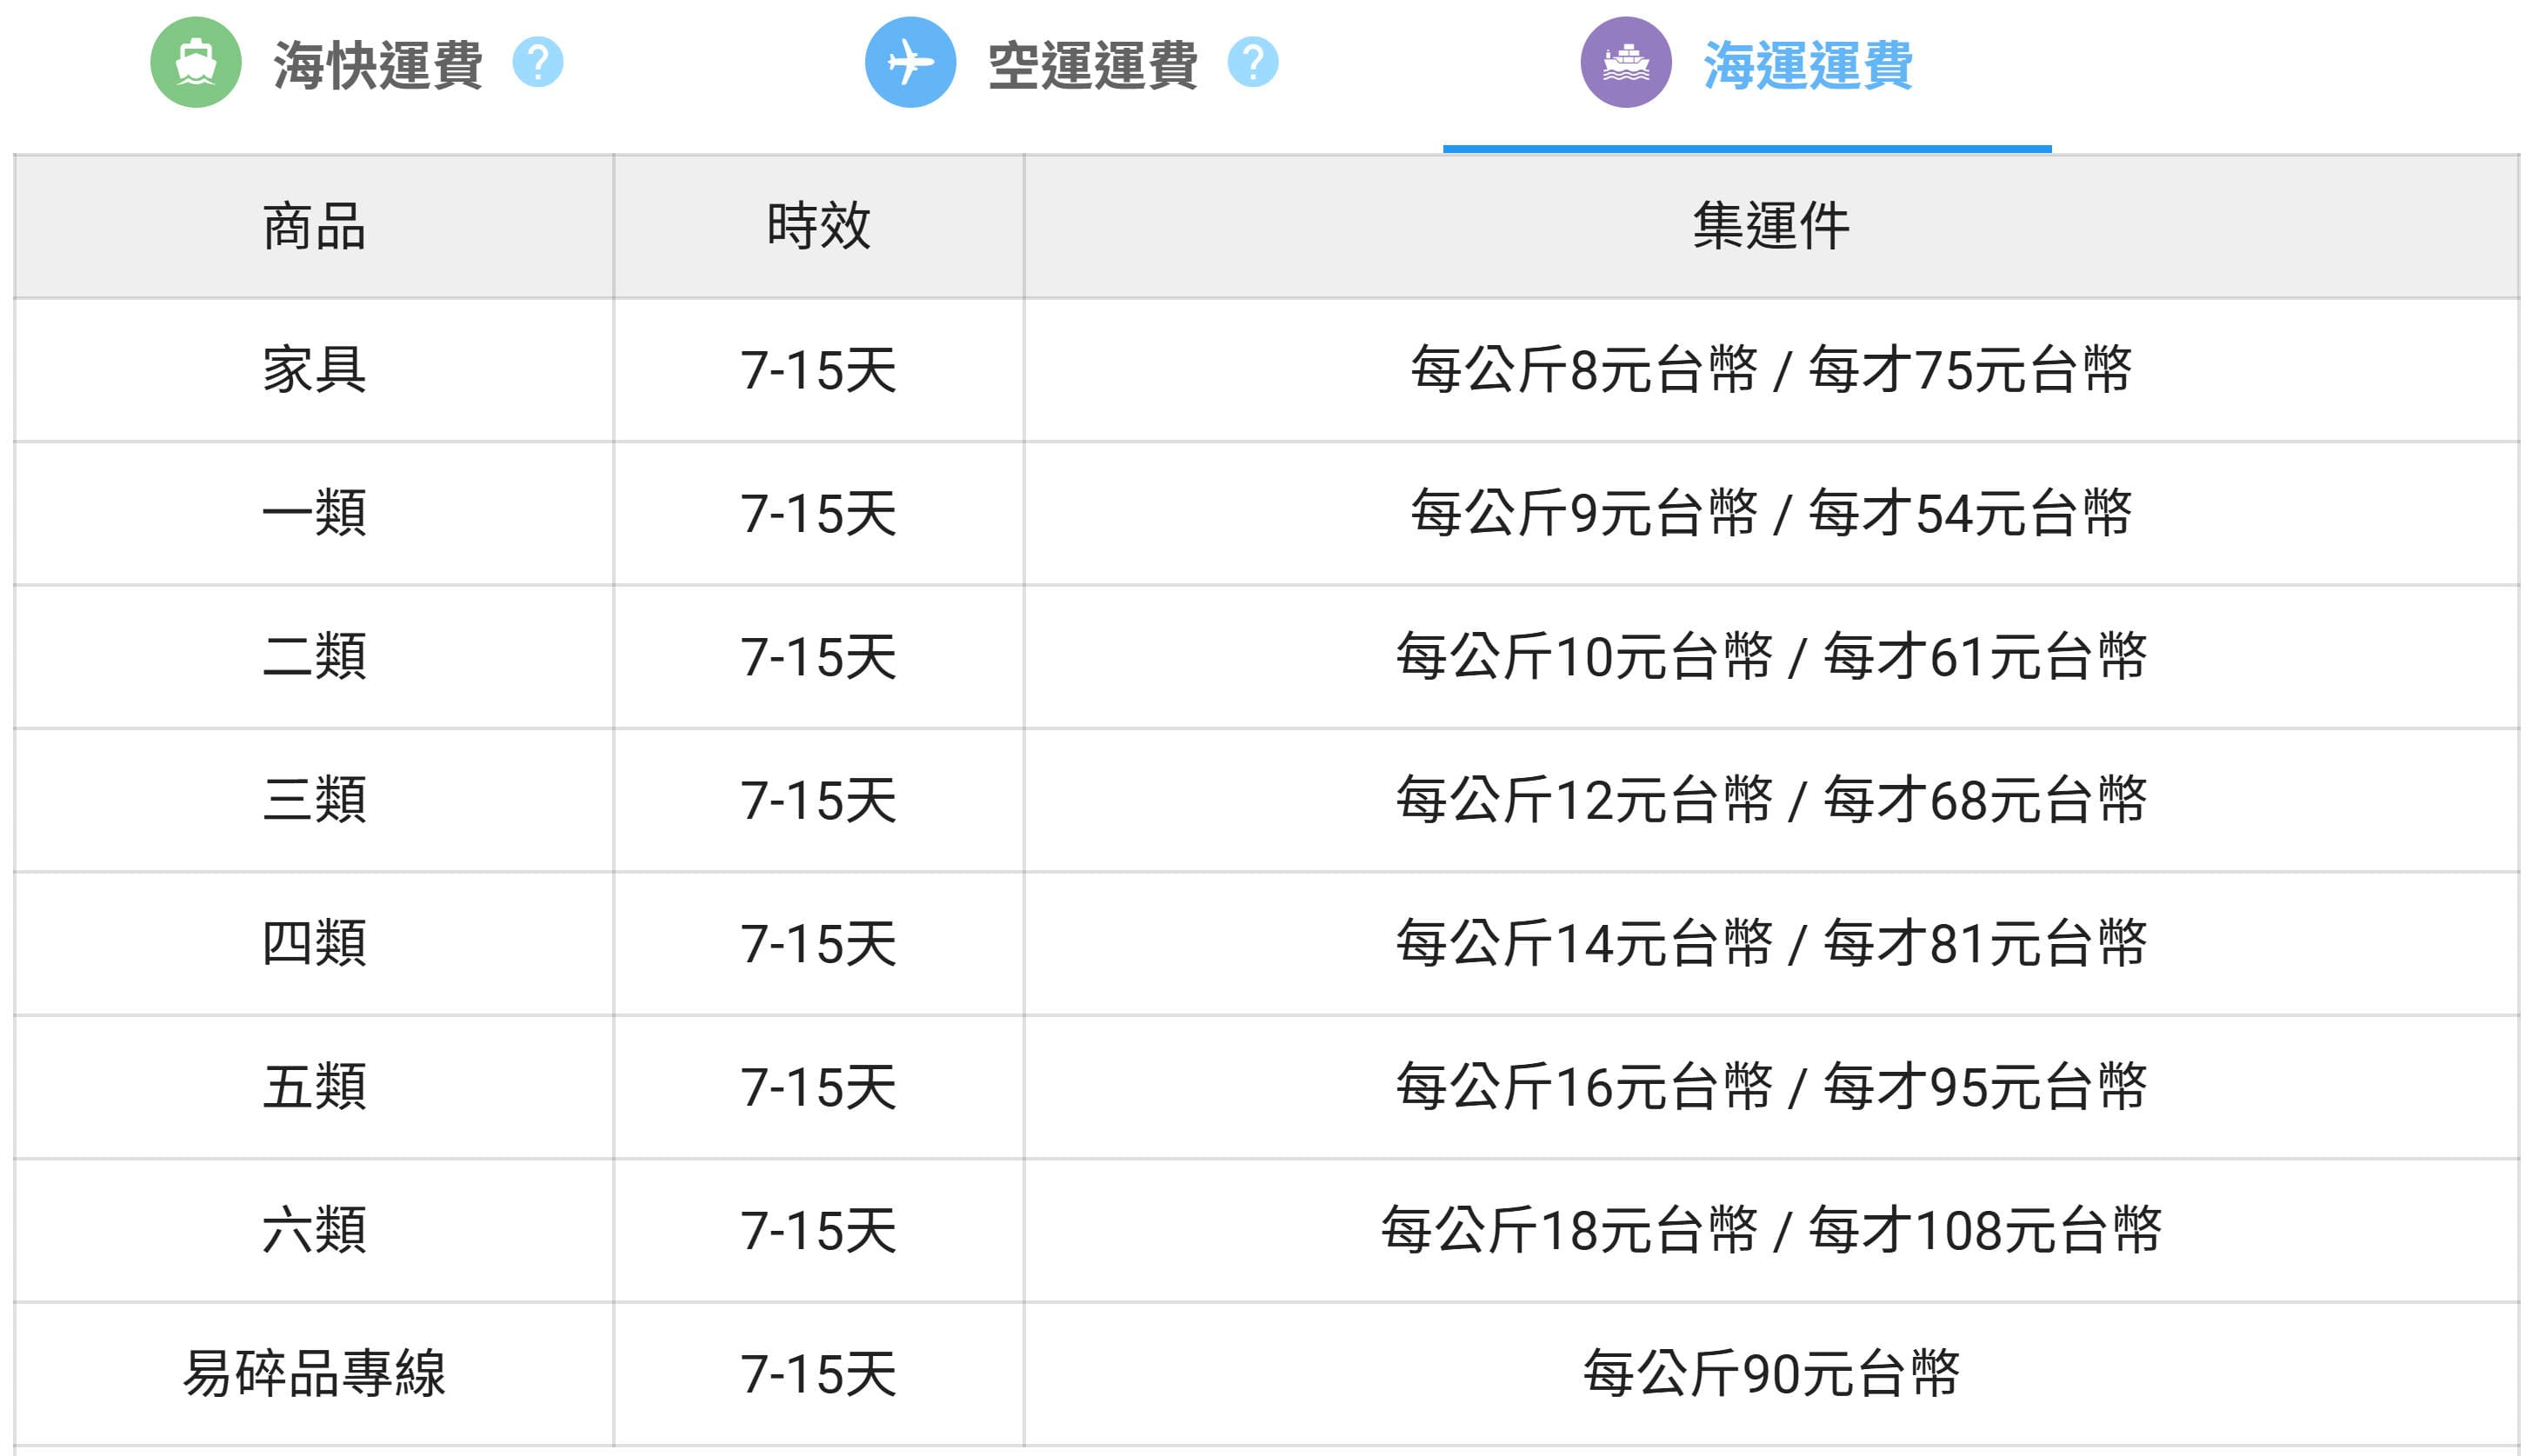Click the green ship icon for 海快運費

point(196,62)
